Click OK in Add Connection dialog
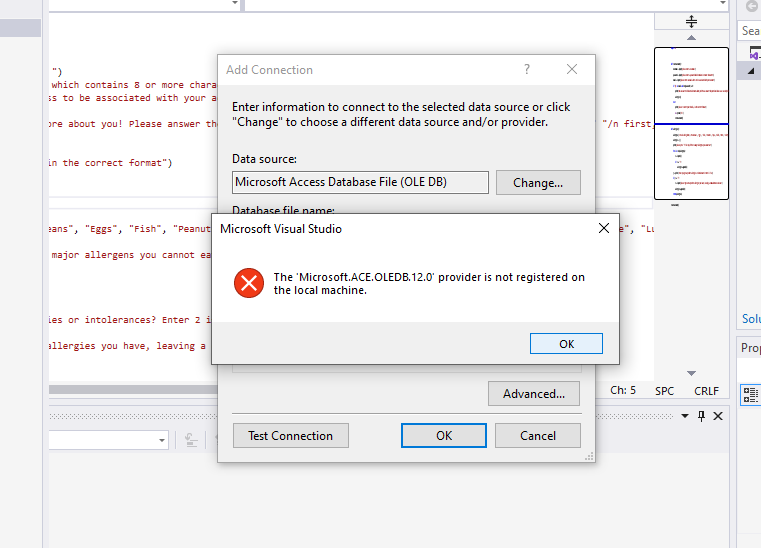761x548 pixels. (444, 435)
